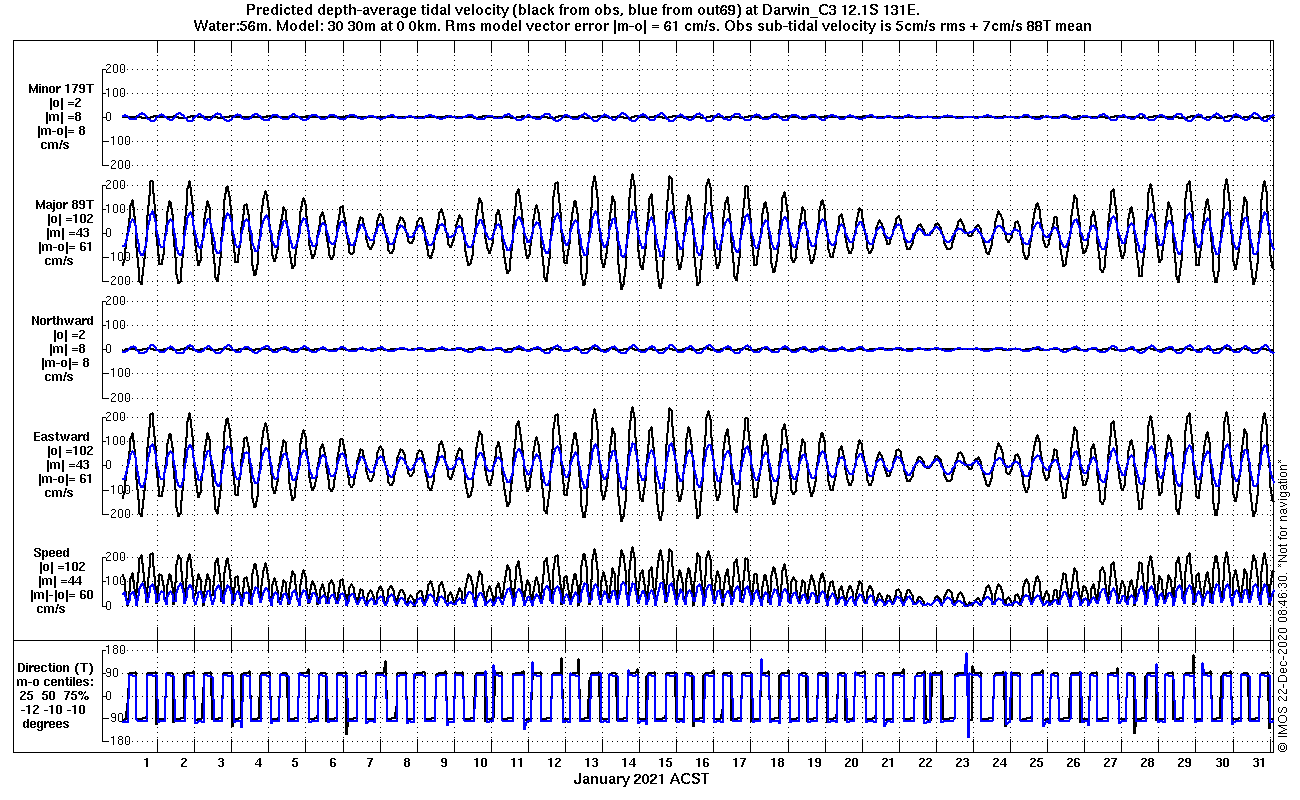Viewport: 1300px width, 800px height.
Task: Click day 18 on the date axis
Action: [x=777, y=763]
